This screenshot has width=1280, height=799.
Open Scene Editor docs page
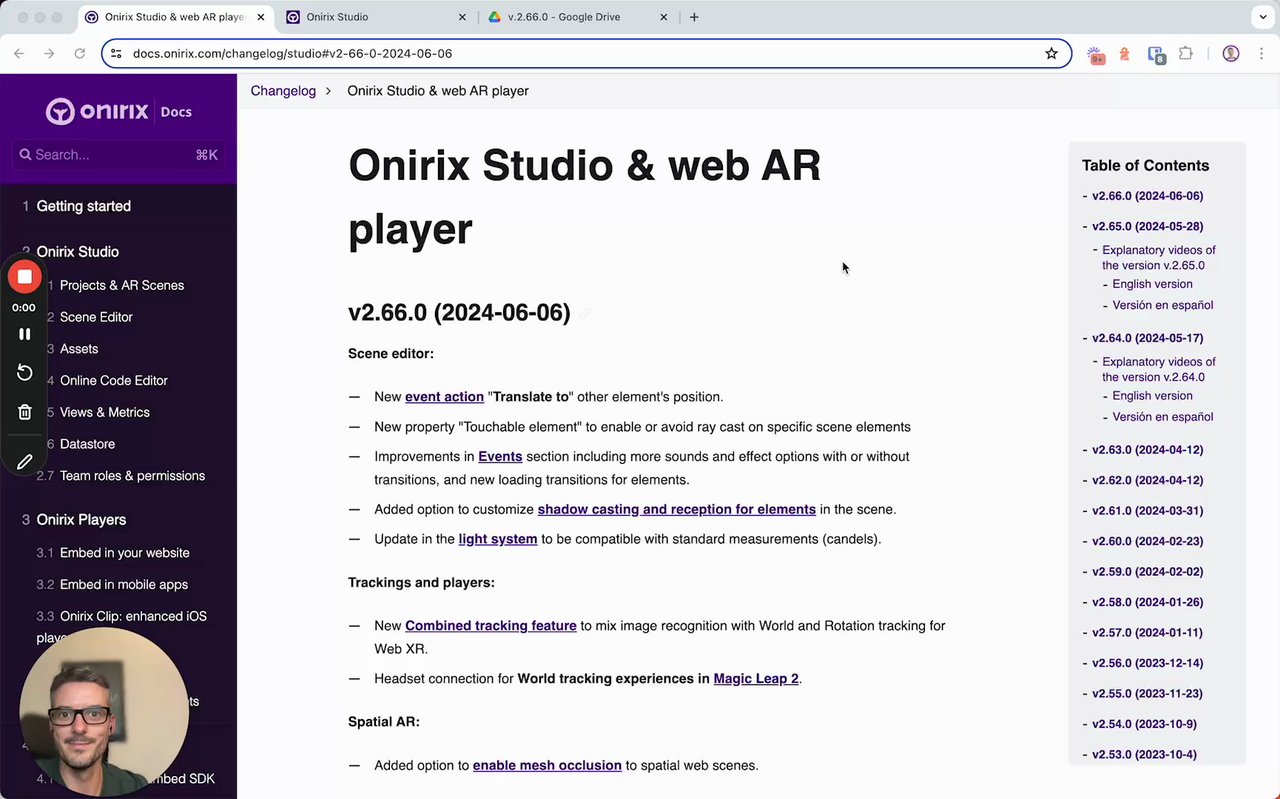click(x=96, y=317)
